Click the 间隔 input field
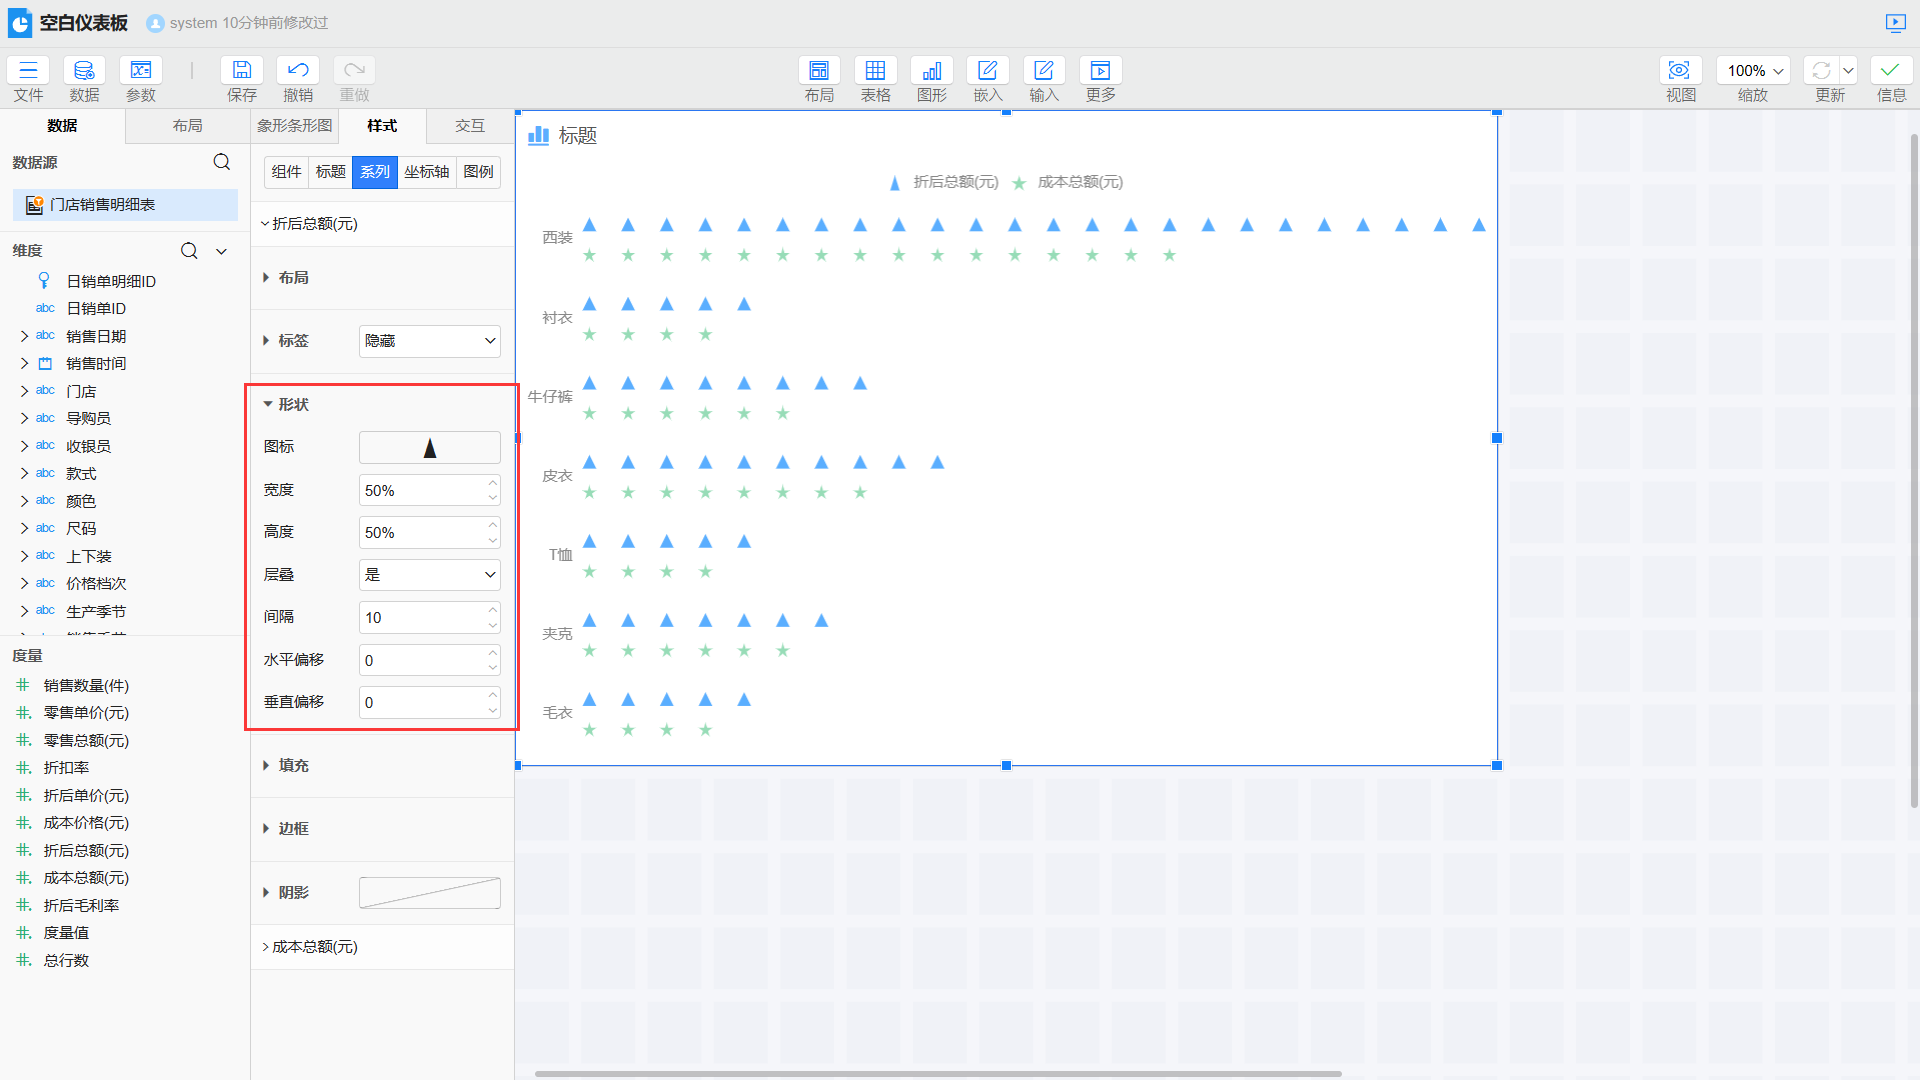 coord(422,618)
